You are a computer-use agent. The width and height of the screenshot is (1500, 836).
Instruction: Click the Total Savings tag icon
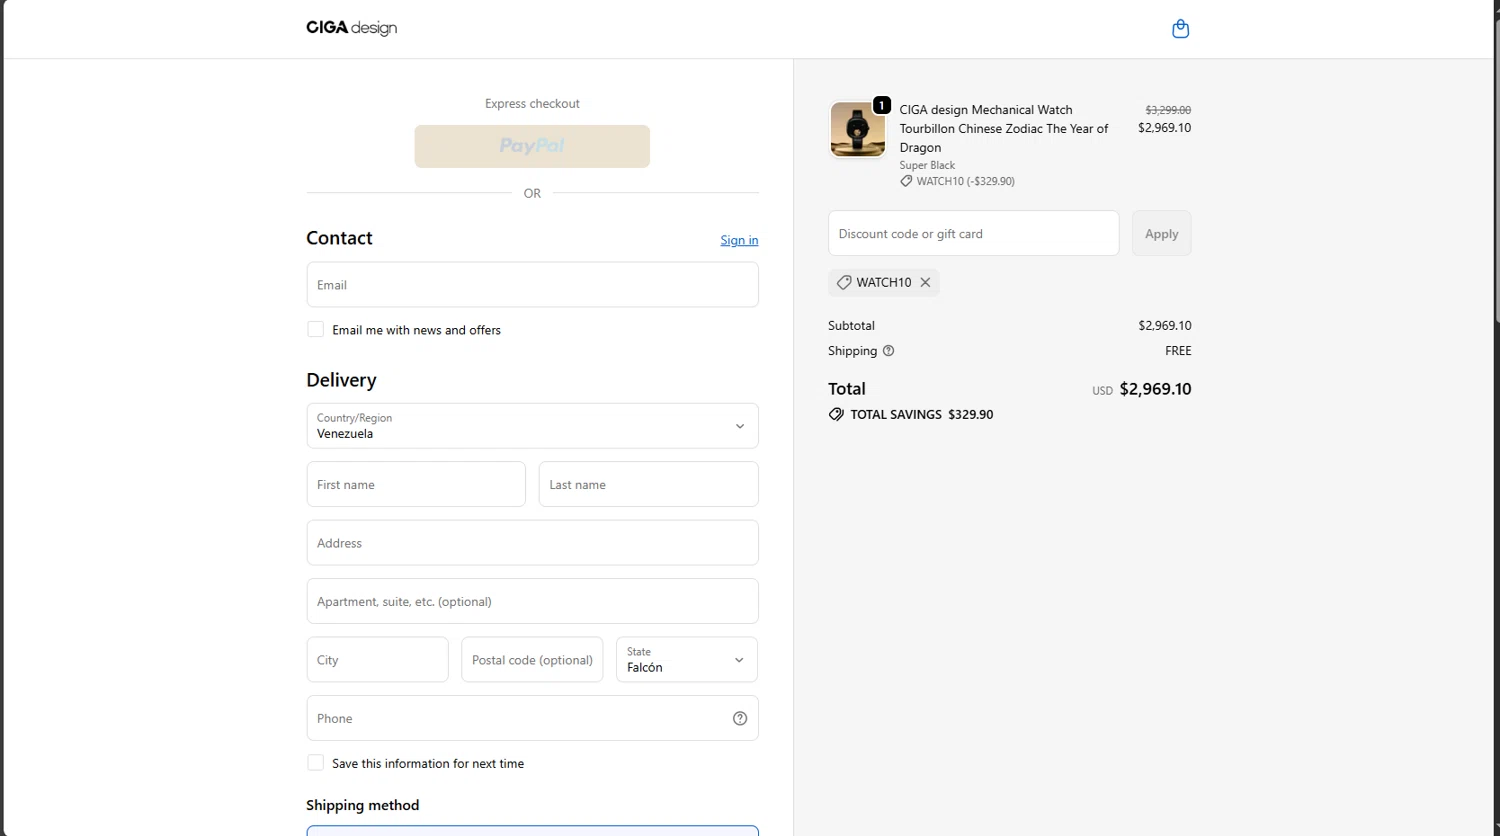pos(836,414)
